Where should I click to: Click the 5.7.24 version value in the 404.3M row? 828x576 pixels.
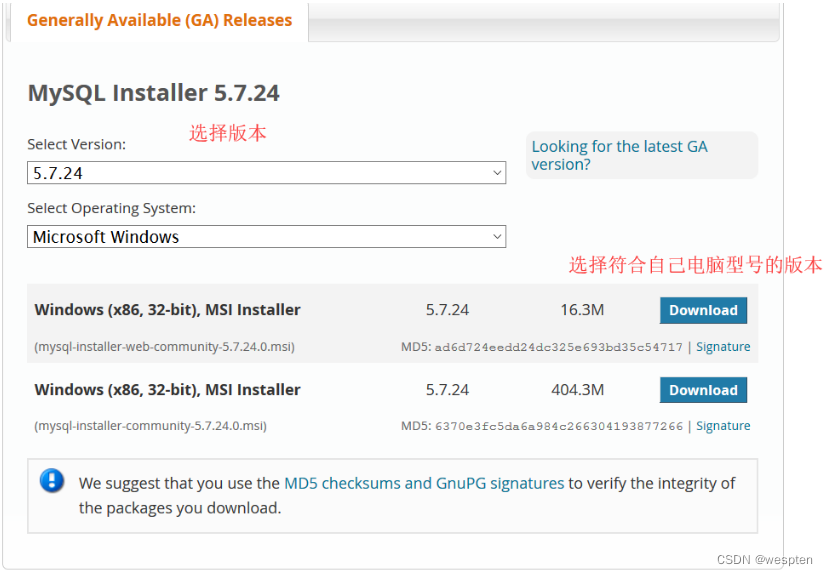click(x=447, y=390)
